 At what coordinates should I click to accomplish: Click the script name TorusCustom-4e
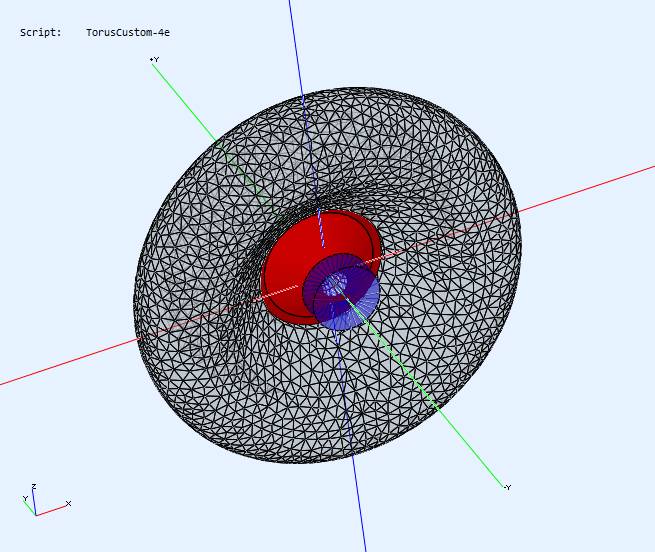(128, 33)
